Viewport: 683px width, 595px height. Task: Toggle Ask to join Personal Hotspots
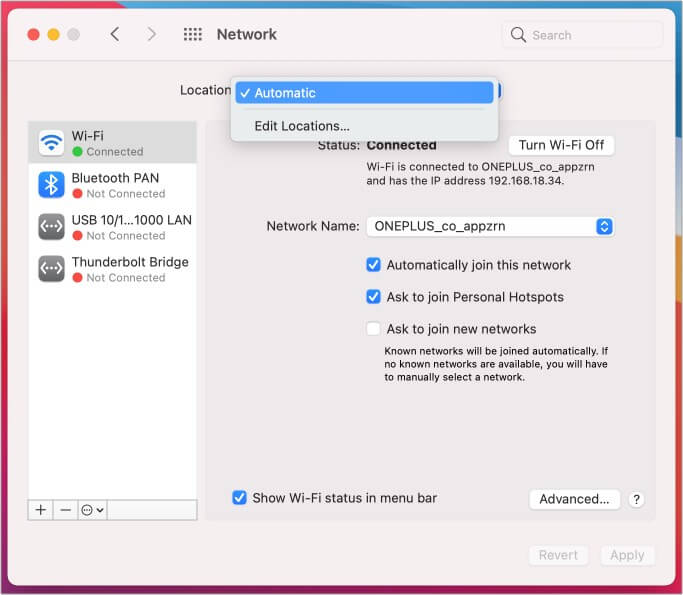373,297
